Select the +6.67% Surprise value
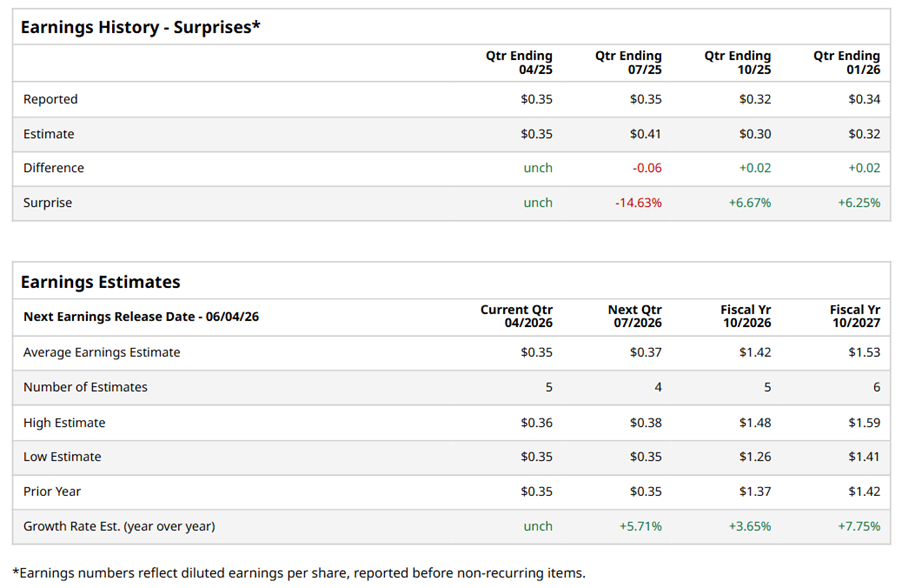 [749, 202]
